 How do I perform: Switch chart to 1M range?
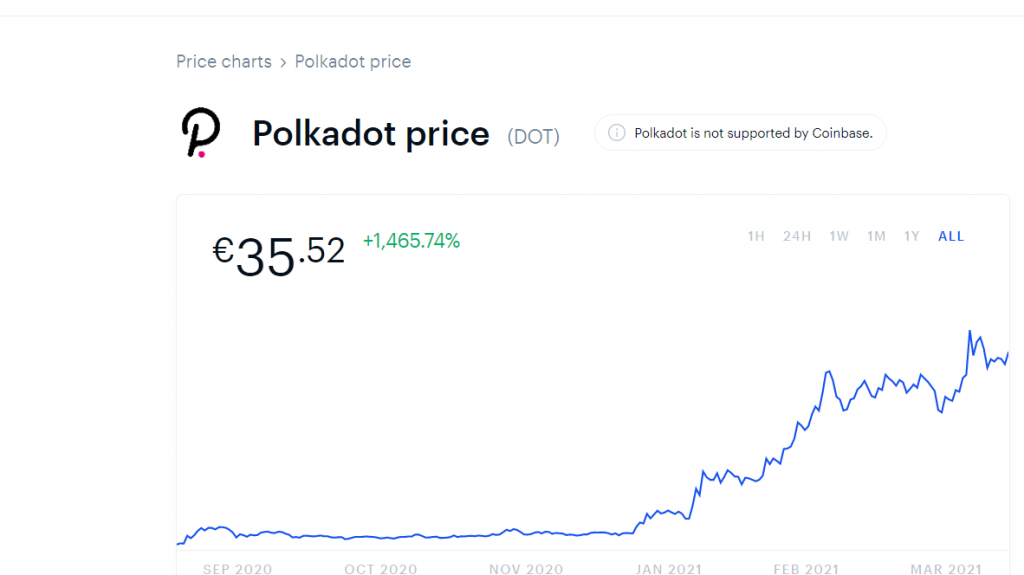tap(876, 236)
